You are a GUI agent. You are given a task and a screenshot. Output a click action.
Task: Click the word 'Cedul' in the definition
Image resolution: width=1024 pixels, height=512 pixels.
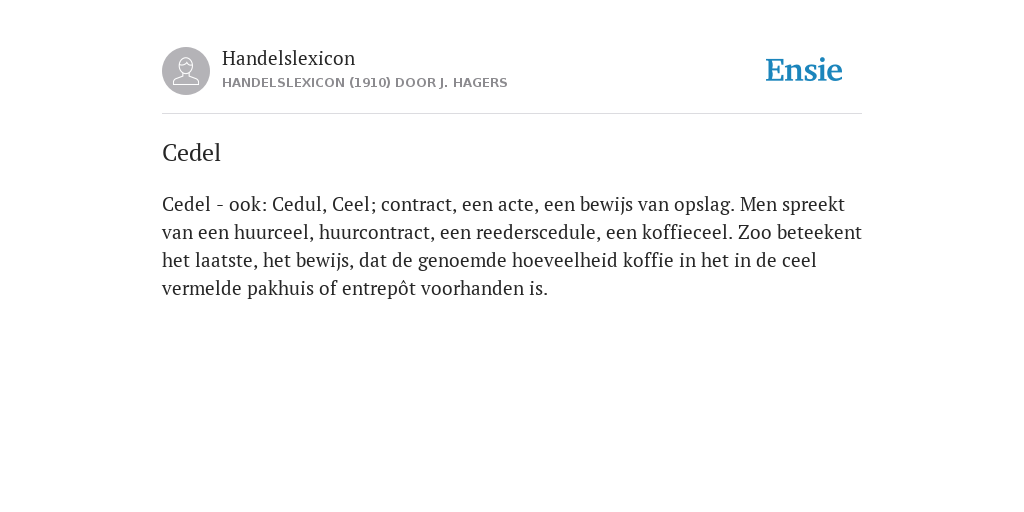(x=299, y=204)
